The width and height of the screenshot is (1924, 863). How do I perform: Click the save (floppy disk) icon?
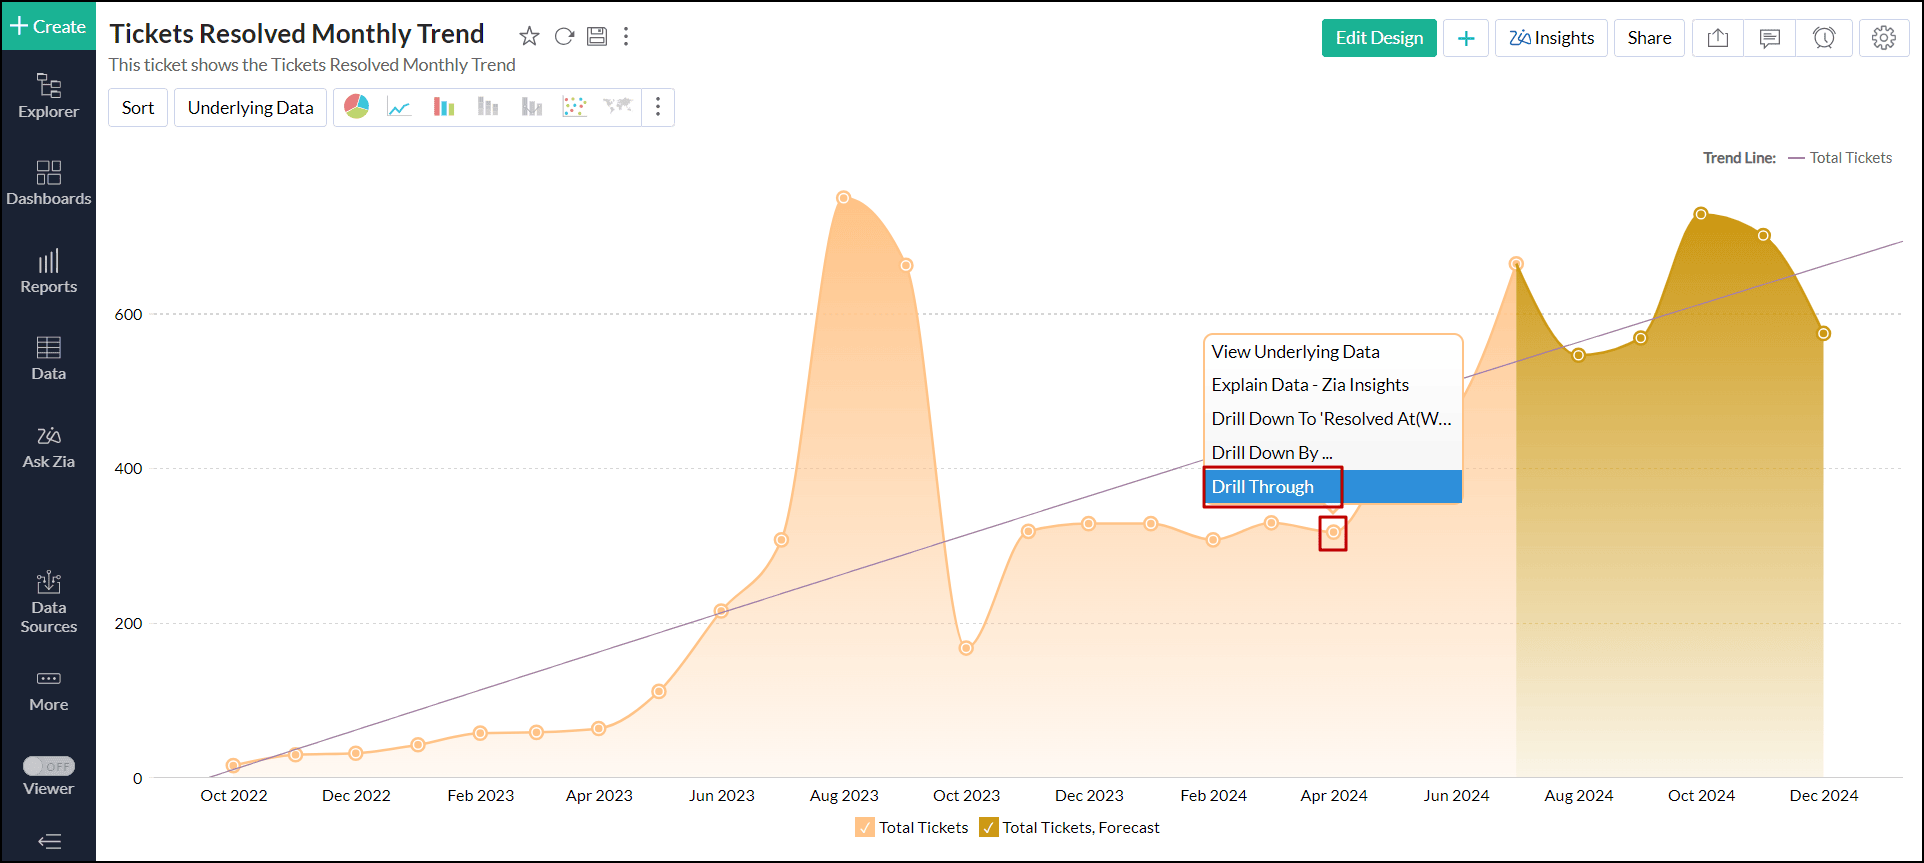[597, 37]
